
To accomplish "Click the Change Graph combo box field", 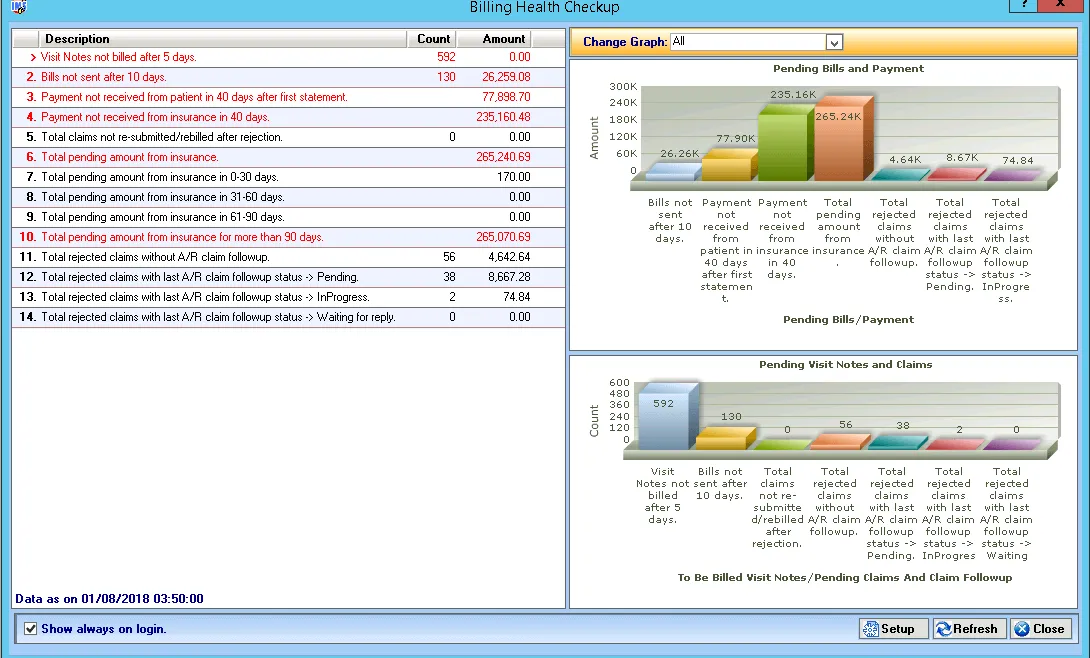I will pos(747,42).
